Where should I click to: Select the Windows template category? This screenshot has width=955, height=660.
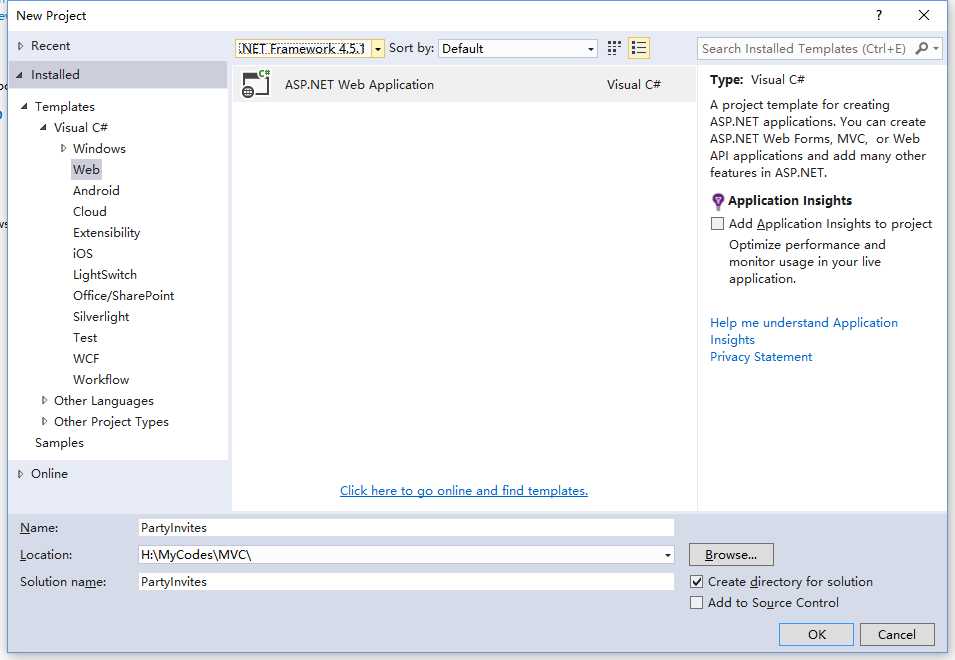[x=99, y=149]
